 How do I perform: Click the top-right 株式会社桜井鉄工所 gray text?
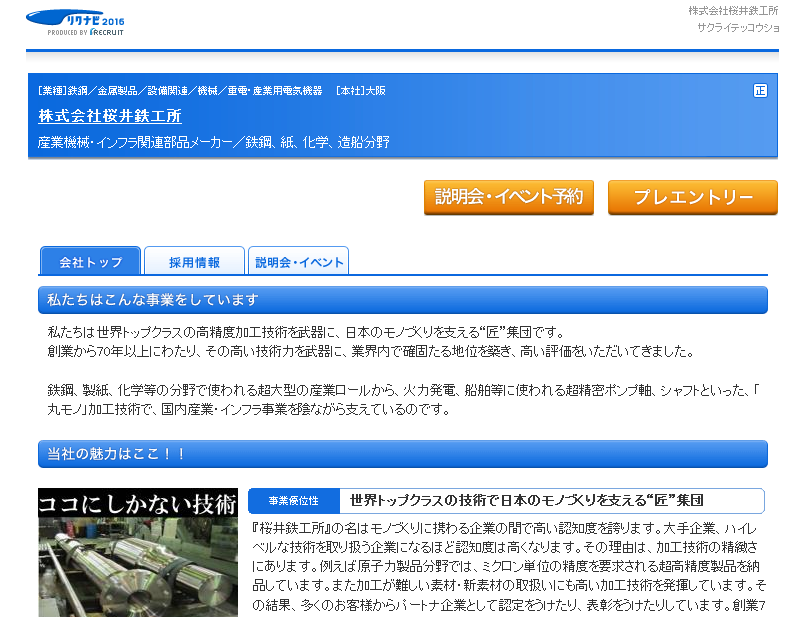pyautogui.click(x=733, y=11)
